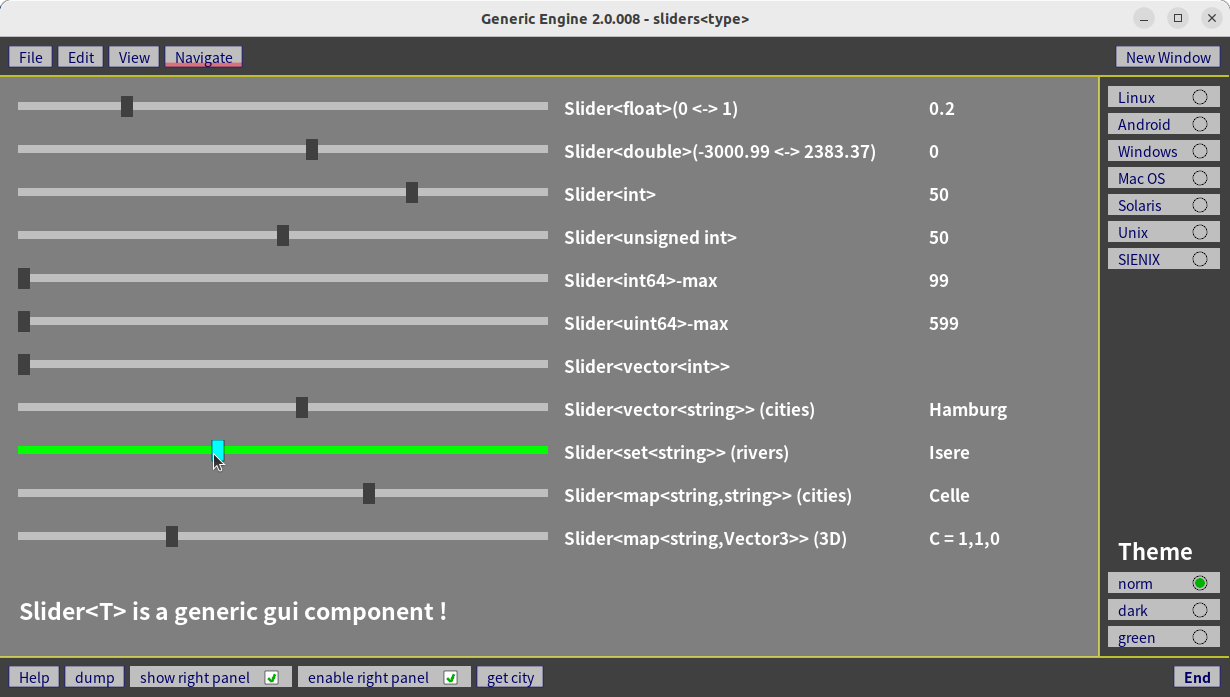This screenshot has height=697, width=1230.
Task: Click the Slider<float> handle
Action: coord(127,106)
